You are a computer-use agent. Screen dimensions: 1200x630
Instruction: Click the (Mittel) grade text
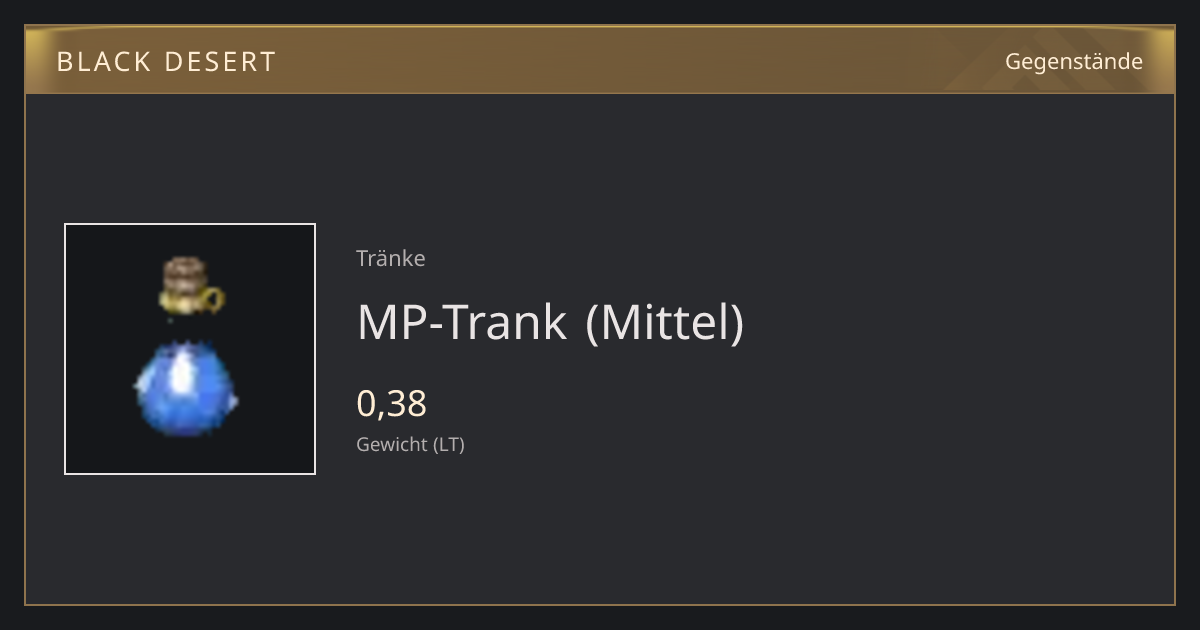coord(665,322)
